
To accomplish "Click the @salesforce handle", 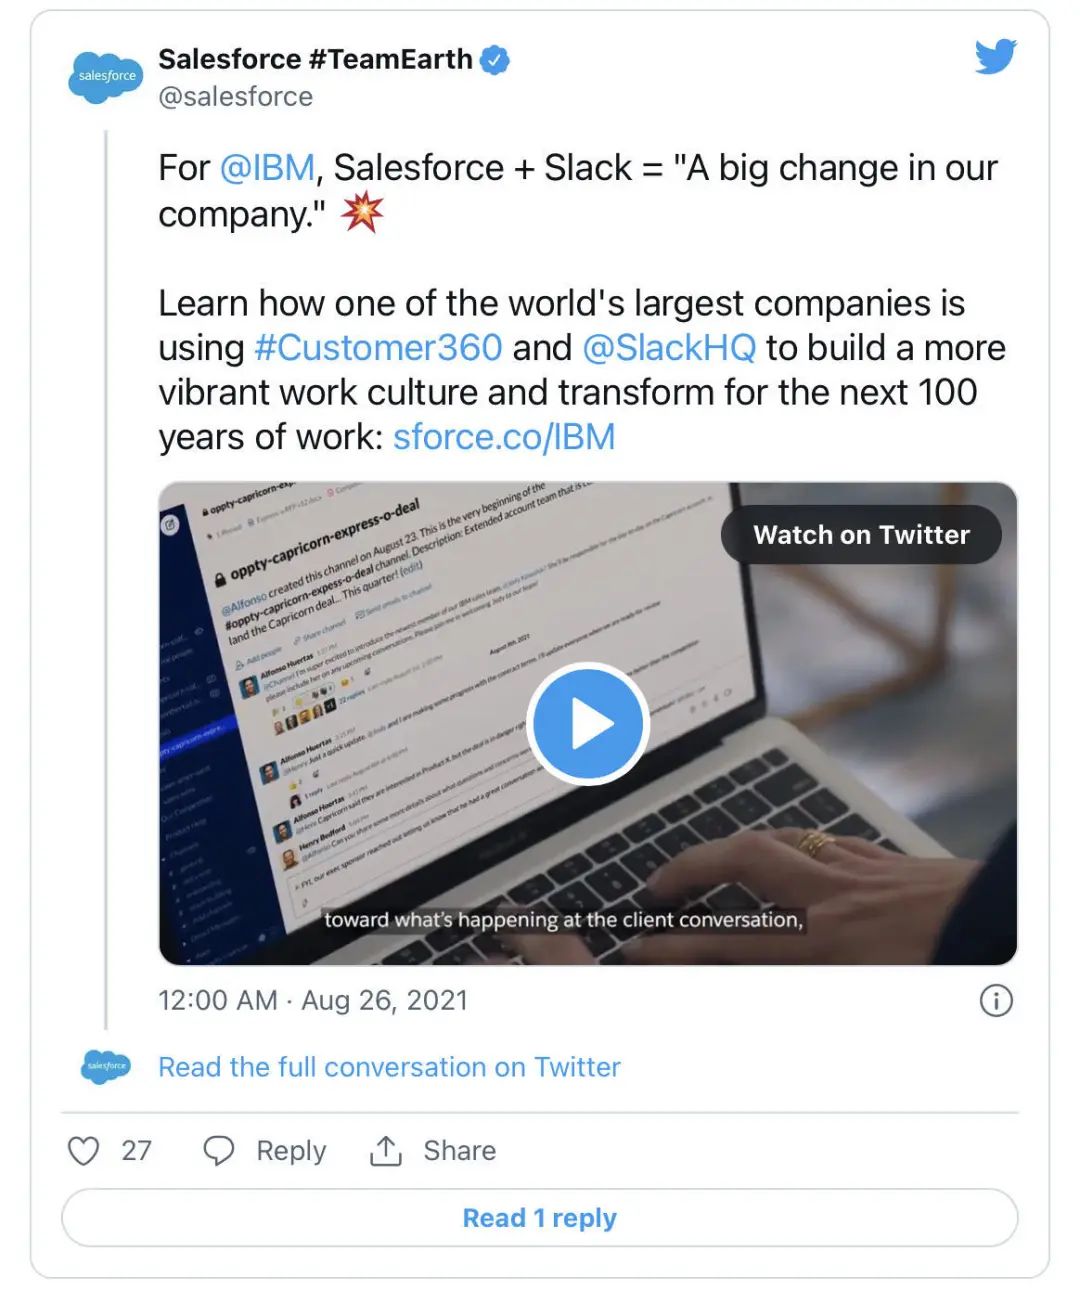I will (x=235, y=97).
